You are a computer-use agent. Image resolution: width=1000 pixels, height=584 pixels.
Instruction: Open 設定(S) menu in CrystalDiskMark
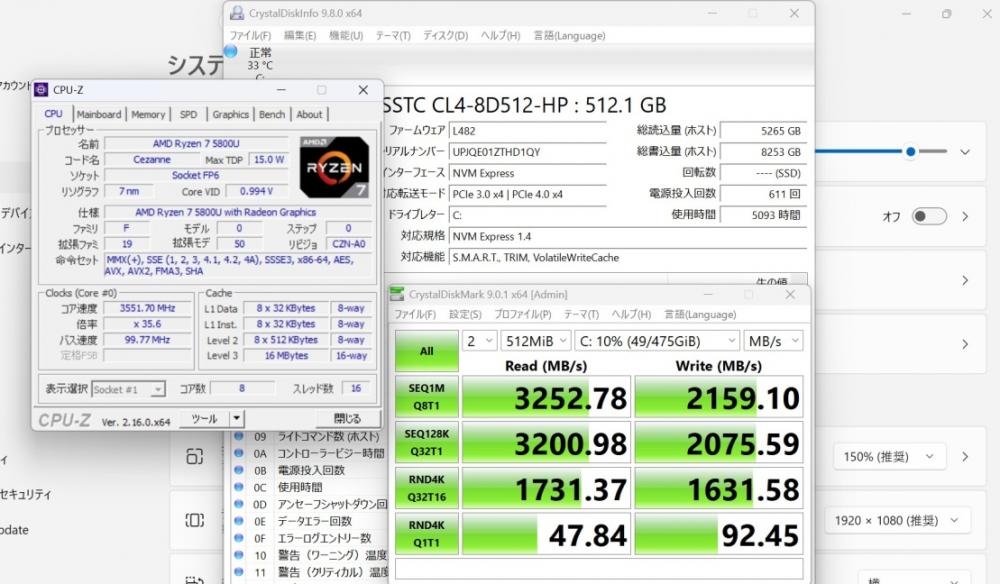[465, 314]
